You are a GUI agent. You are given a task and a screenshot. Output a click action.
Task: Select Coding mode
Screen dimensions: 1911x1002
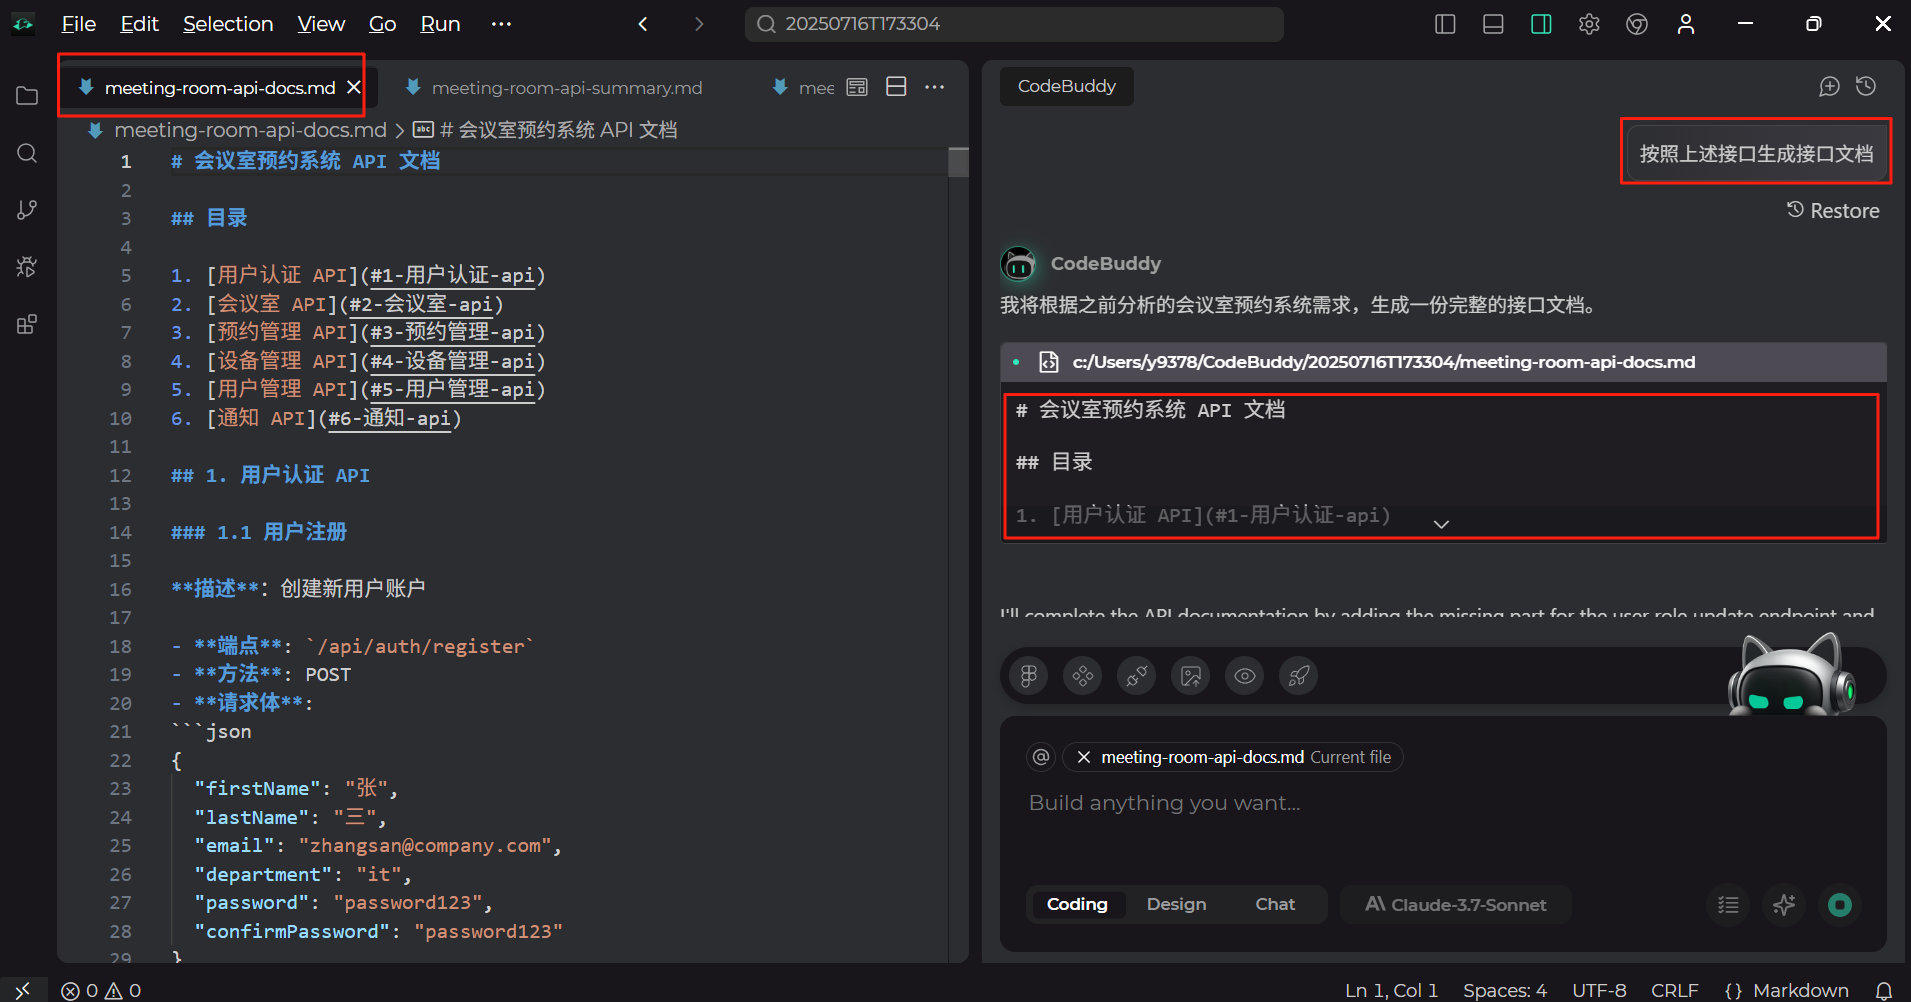pyautogui.click(x=1077, y=904)
